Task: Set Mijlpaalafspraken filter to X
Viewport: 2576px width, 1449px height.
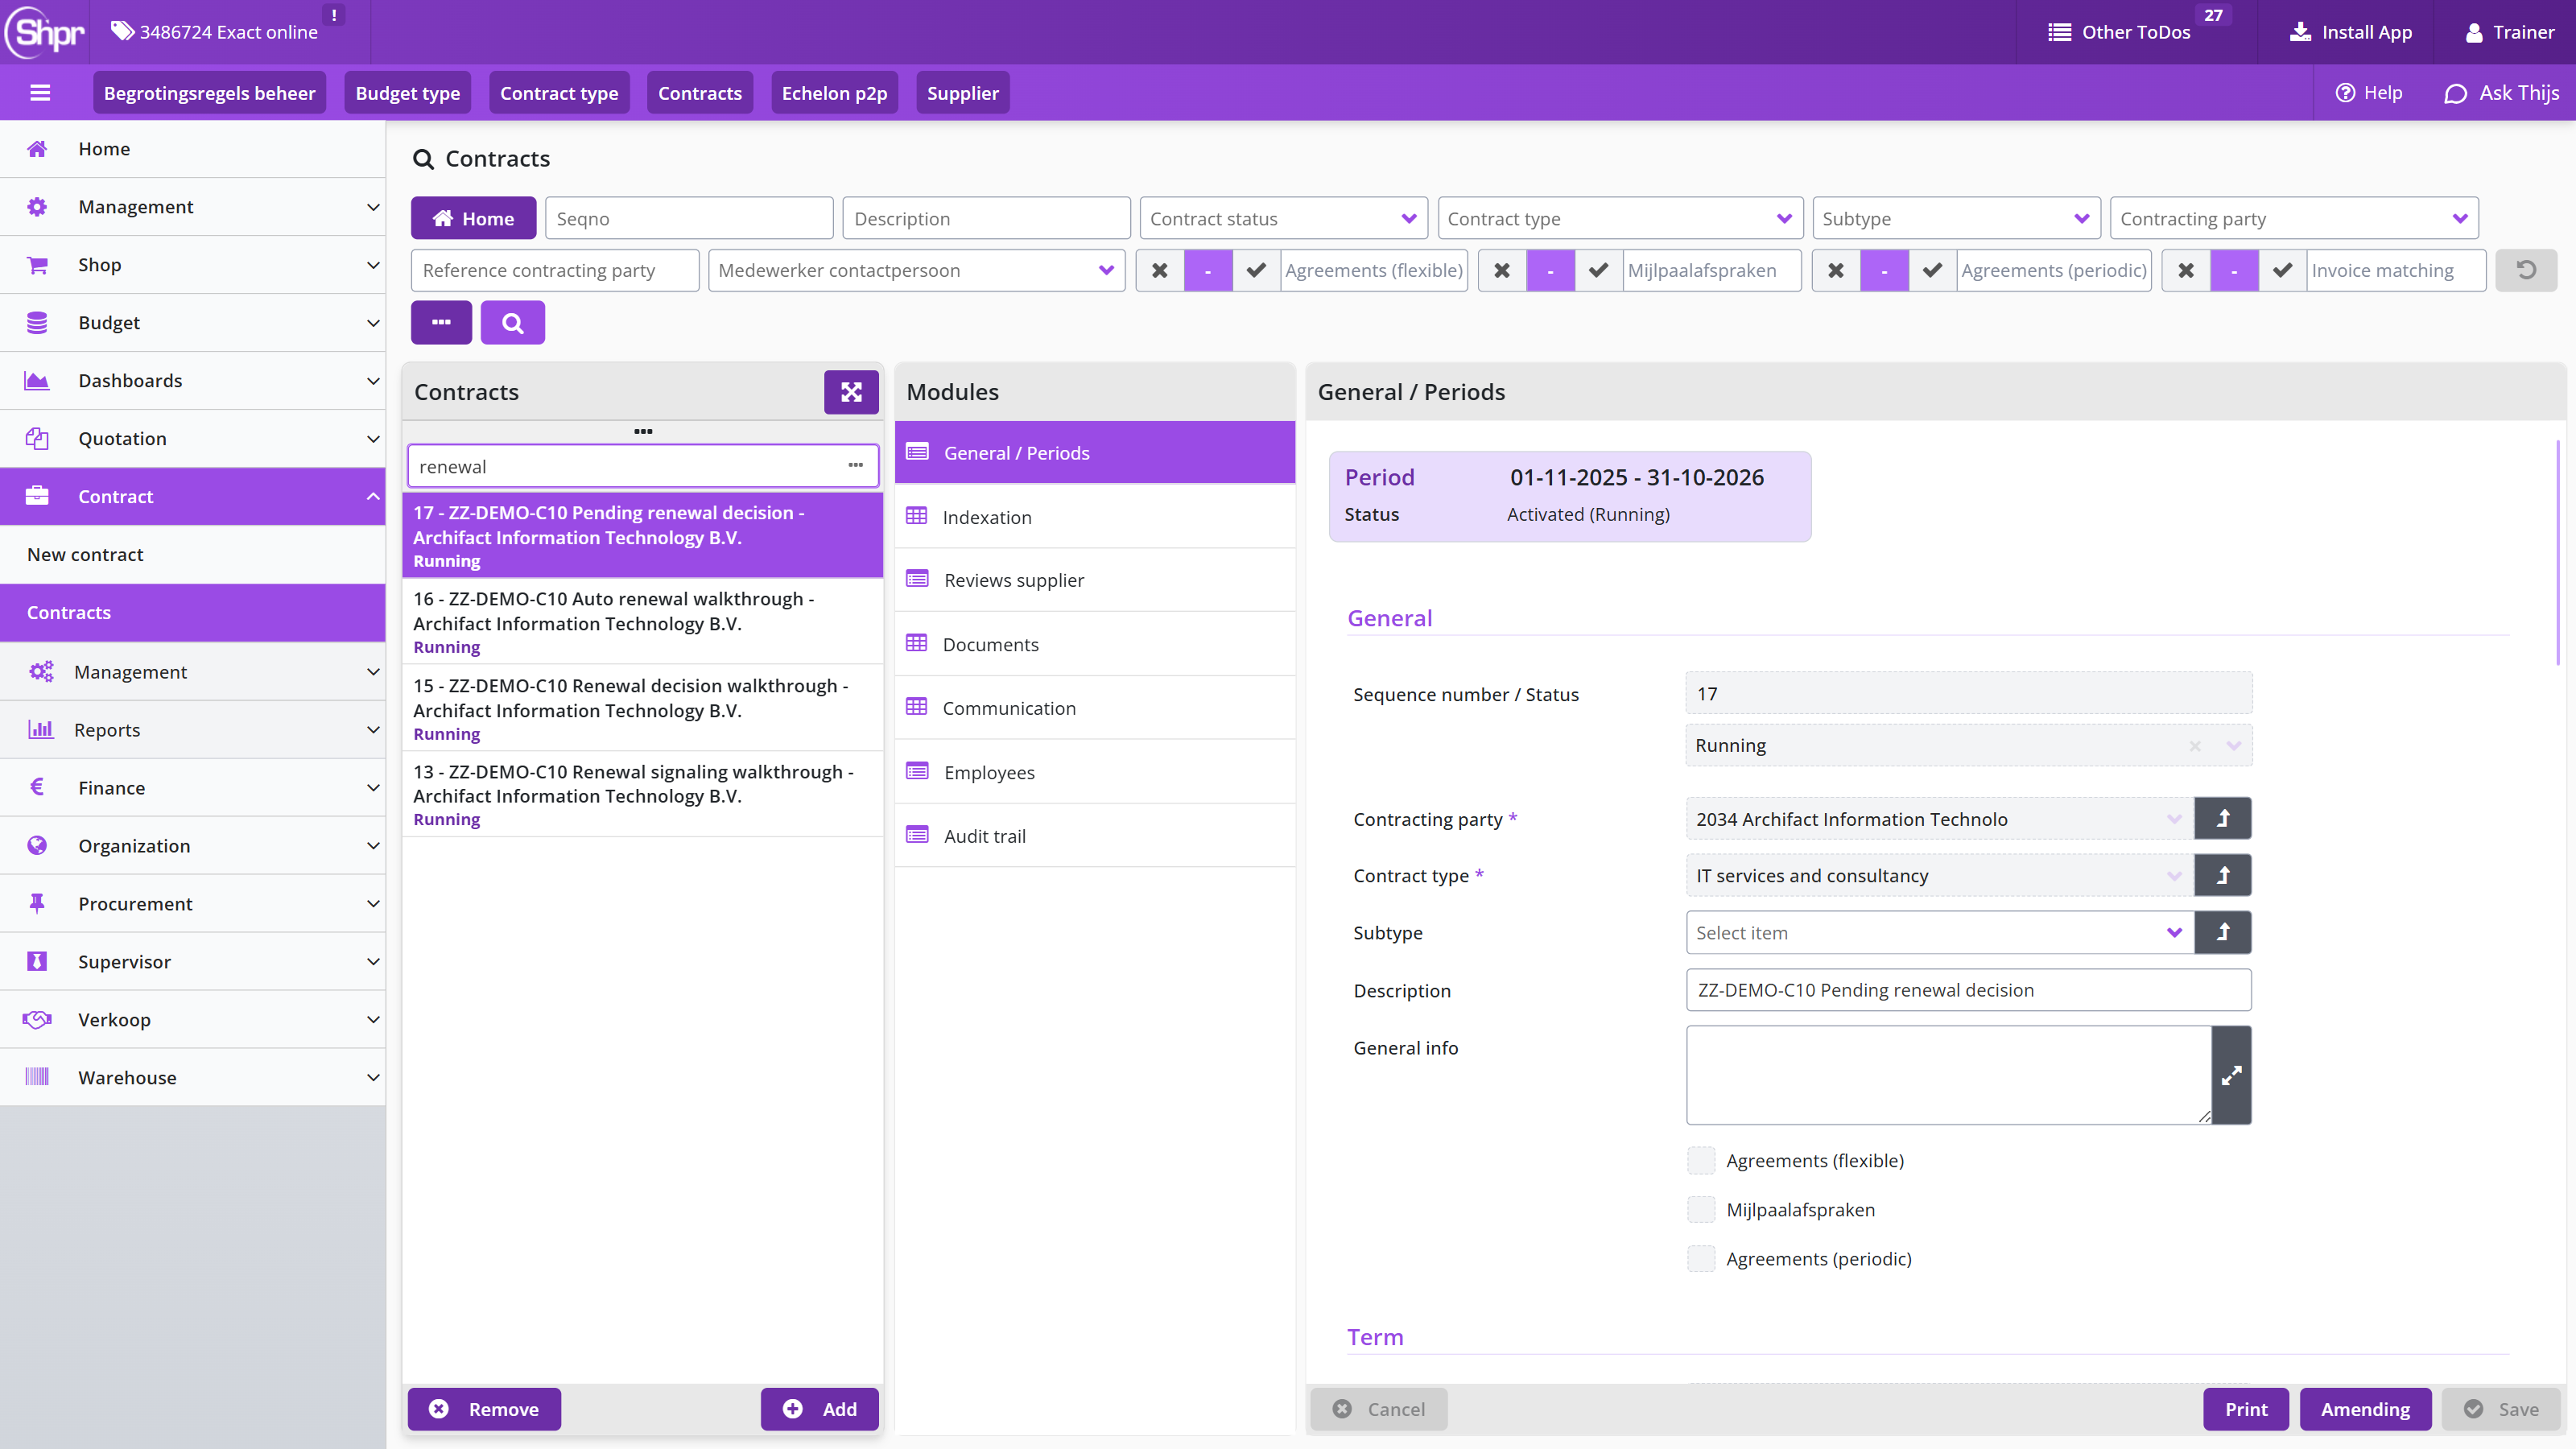Action: 1502,270
